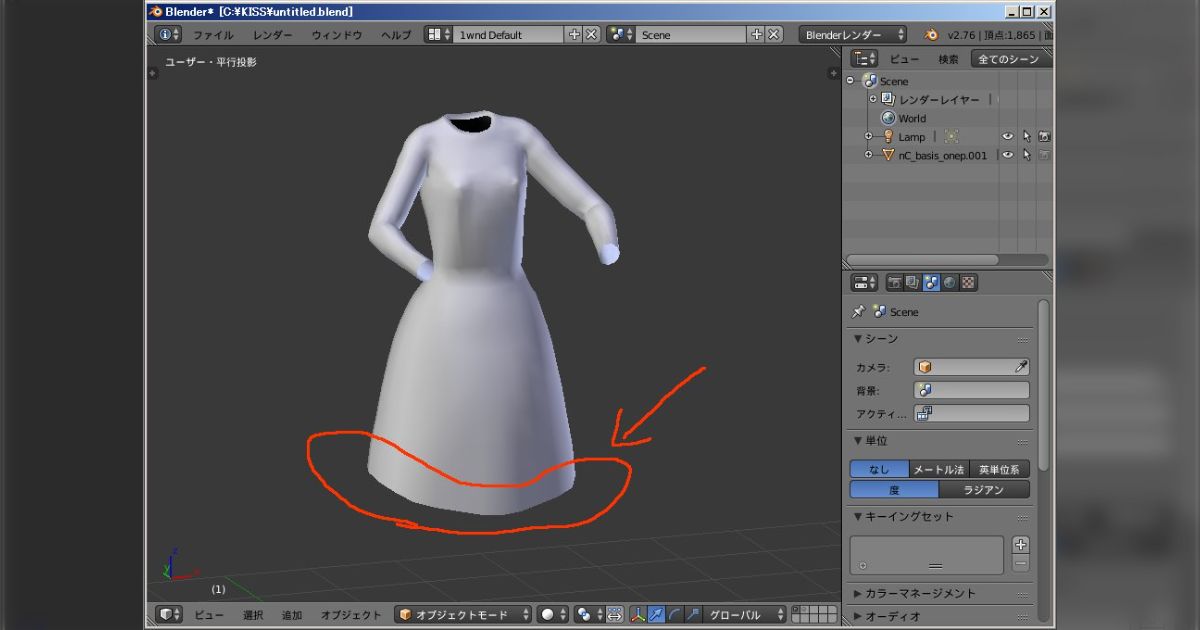Image resolution: width=1200 pixels, height=630 pixels.
Task: Hide the Lamp using its eye toggle
Action: click(1008, 136)
